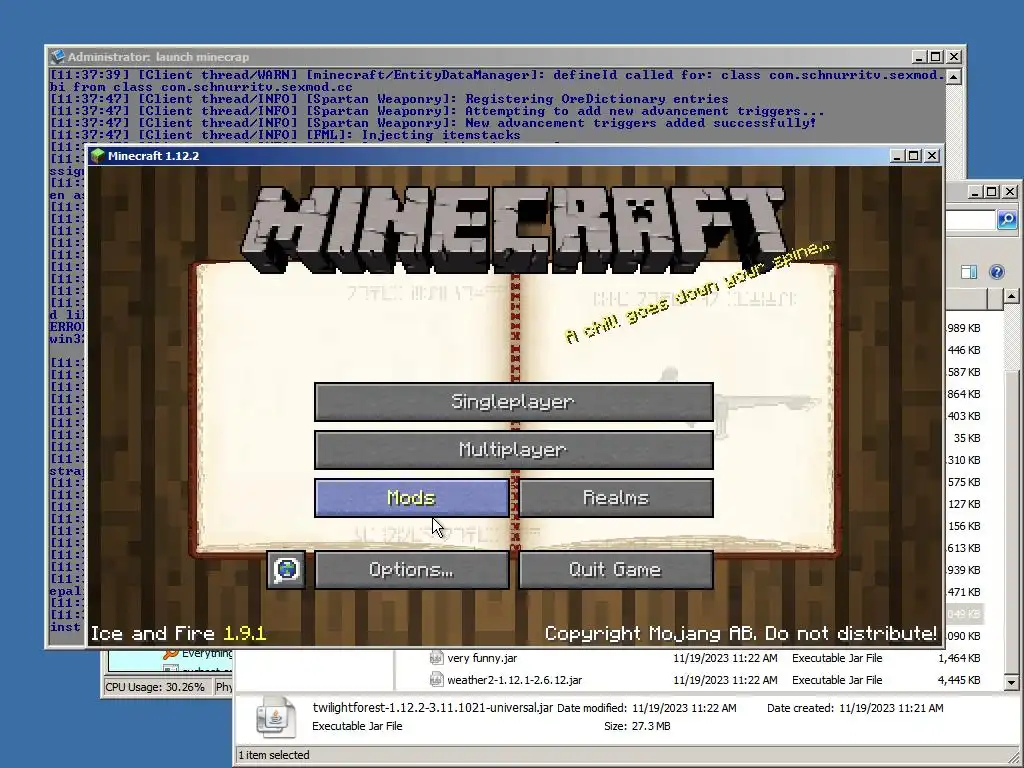
Task: Maximize the Explorer window
Action: click(991, 191)
